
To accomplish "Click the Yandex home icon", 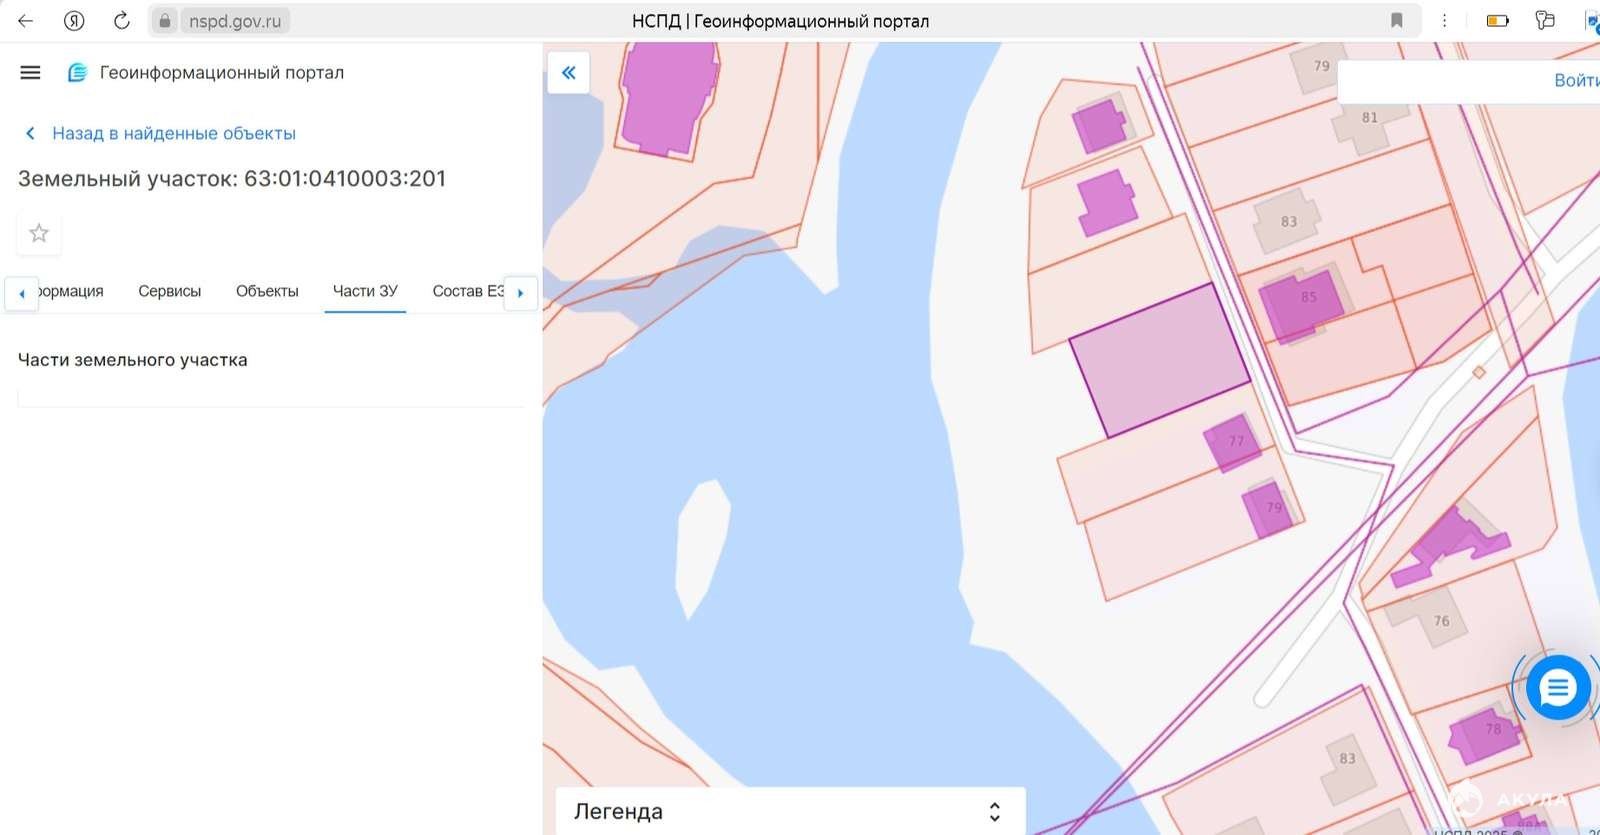I will click(74, 21).
